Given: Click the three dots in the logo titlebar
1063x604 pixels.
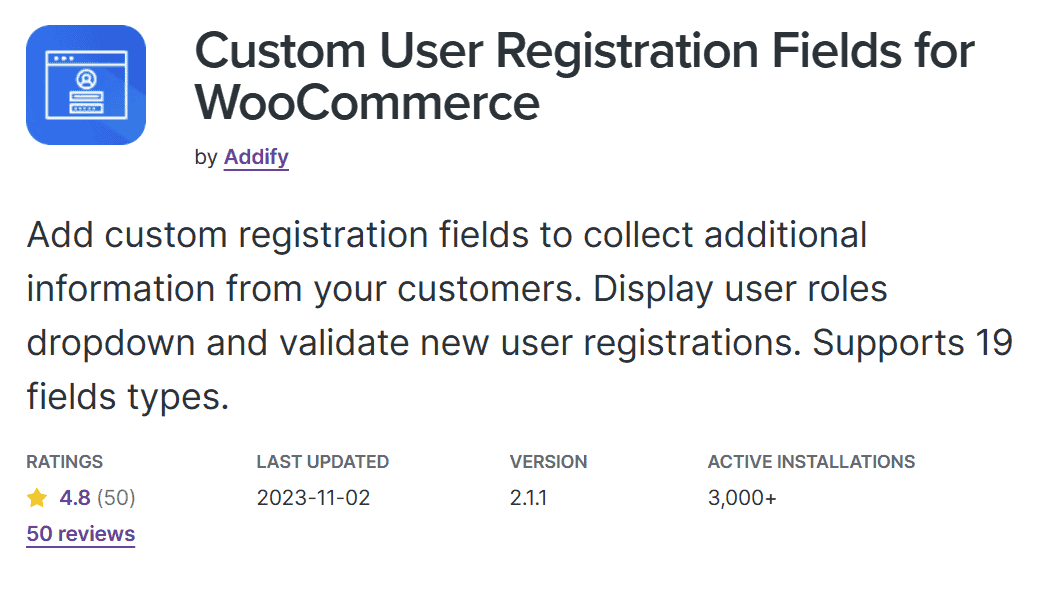Looking at the screenshot, I should (x=64, y=57).
